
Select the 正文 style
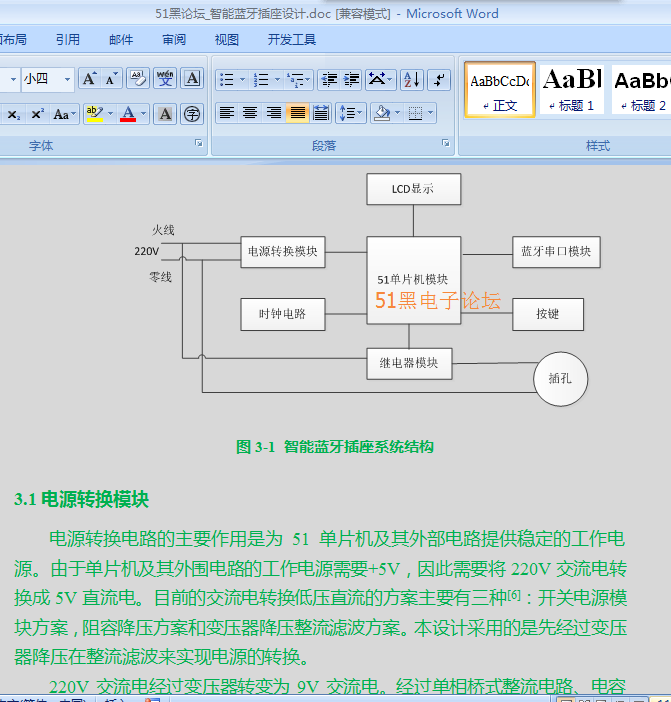[x=500, y=90]
